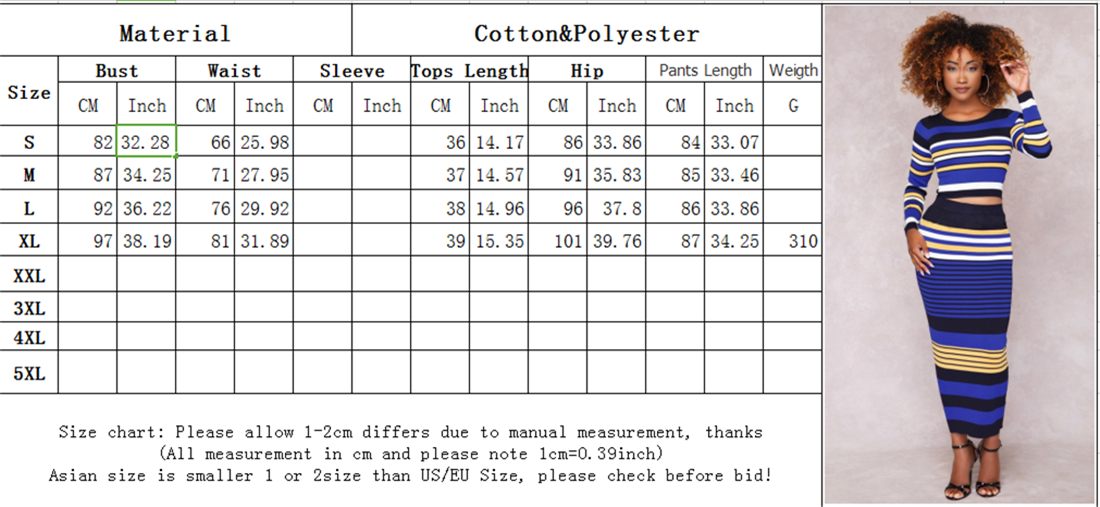Select the 25.98 waist inch cell
This screenshot has width=1100, height=507.
click(264, 141)
